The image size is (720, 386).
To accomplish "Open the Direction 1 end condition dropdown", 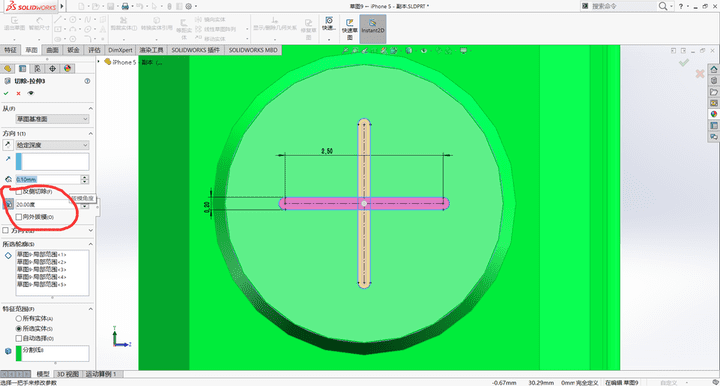I will point(52,145).
